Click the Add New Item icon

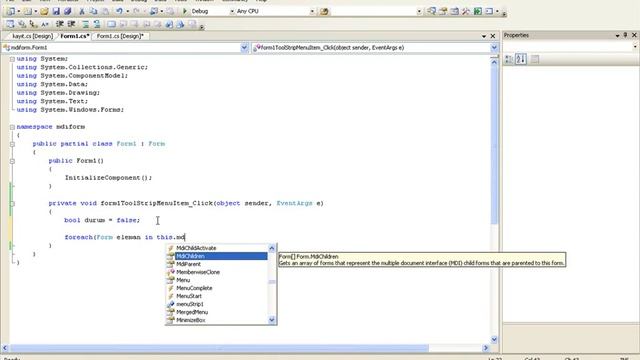(x=27, y=11)
